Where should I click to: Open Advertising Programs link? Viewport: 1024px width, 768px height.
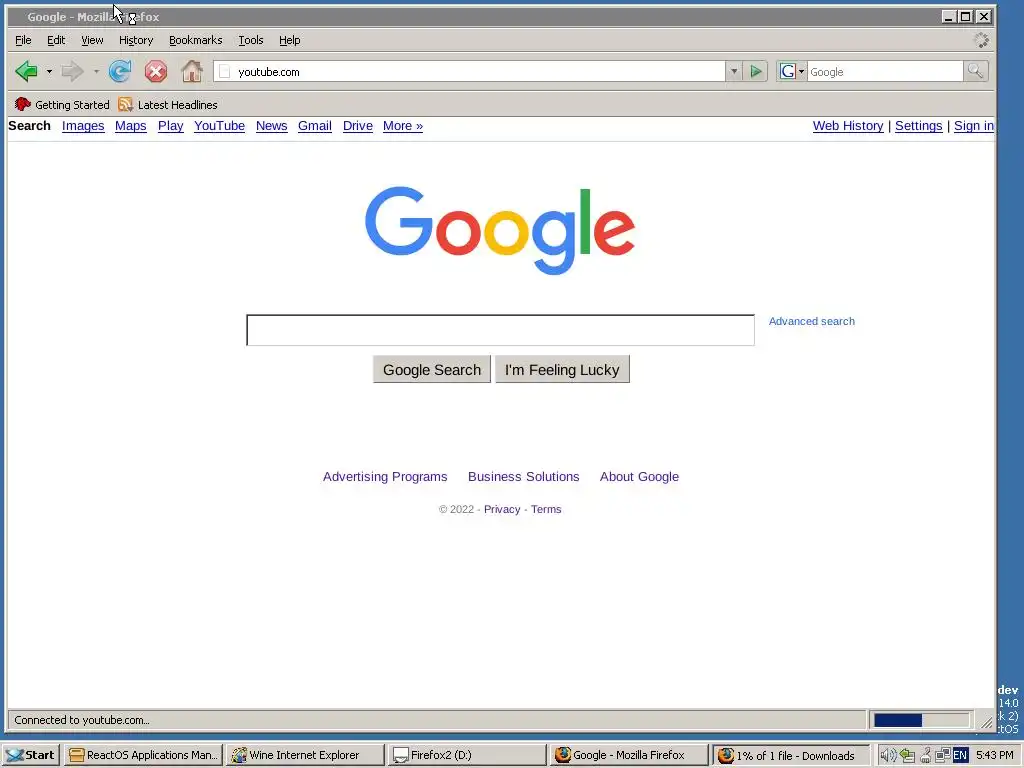pyautogui.click(x=385, y=477)
